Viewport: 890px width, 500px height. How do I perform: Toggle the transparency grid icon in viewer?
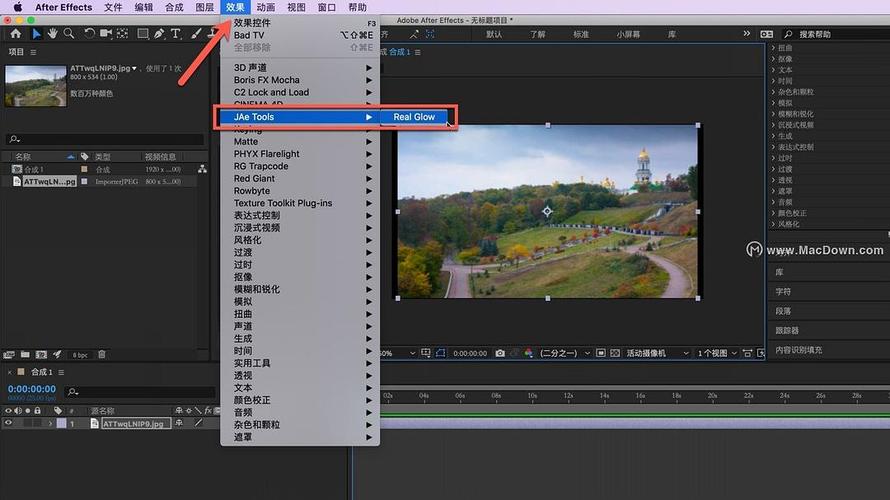tap(615, 353)
